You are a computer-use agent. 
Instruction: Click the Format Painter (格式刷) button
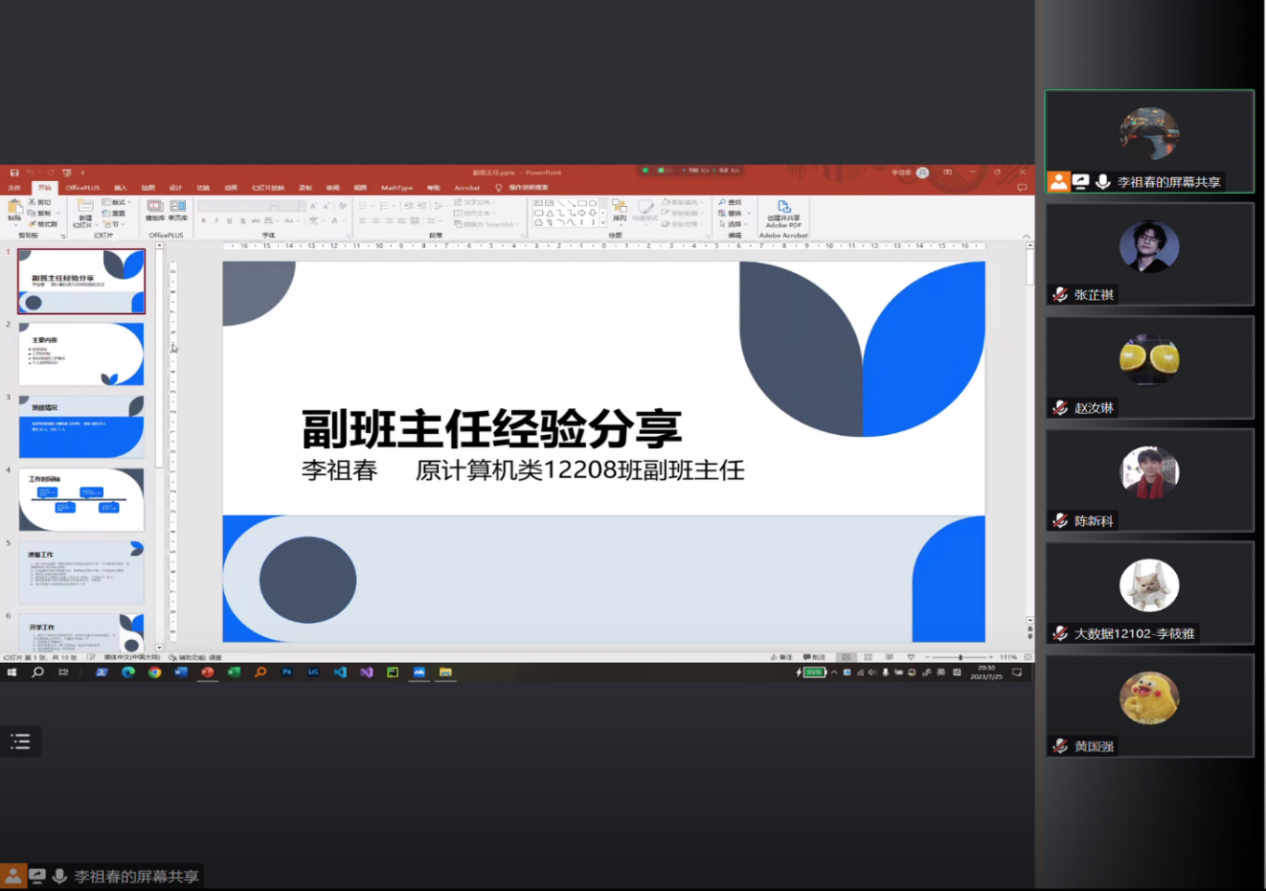[42, 224]
